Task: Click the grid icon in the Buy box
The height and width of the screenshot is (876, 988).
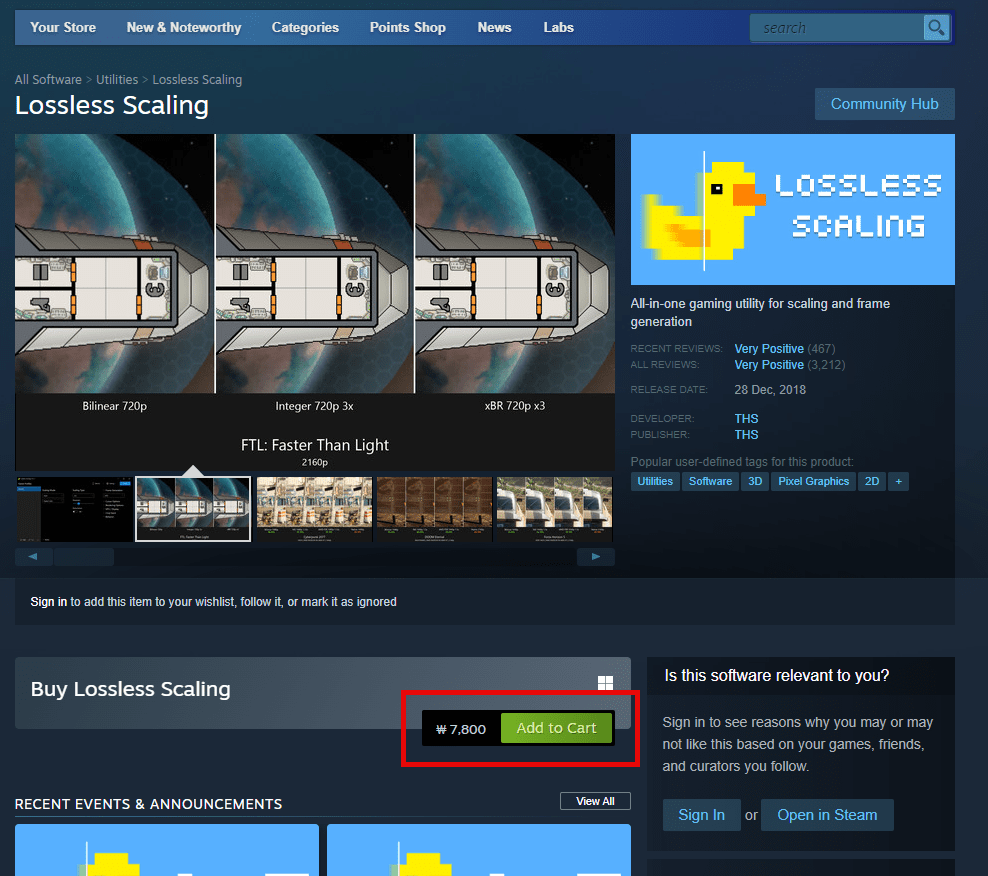Action: (x=605, y=683)
